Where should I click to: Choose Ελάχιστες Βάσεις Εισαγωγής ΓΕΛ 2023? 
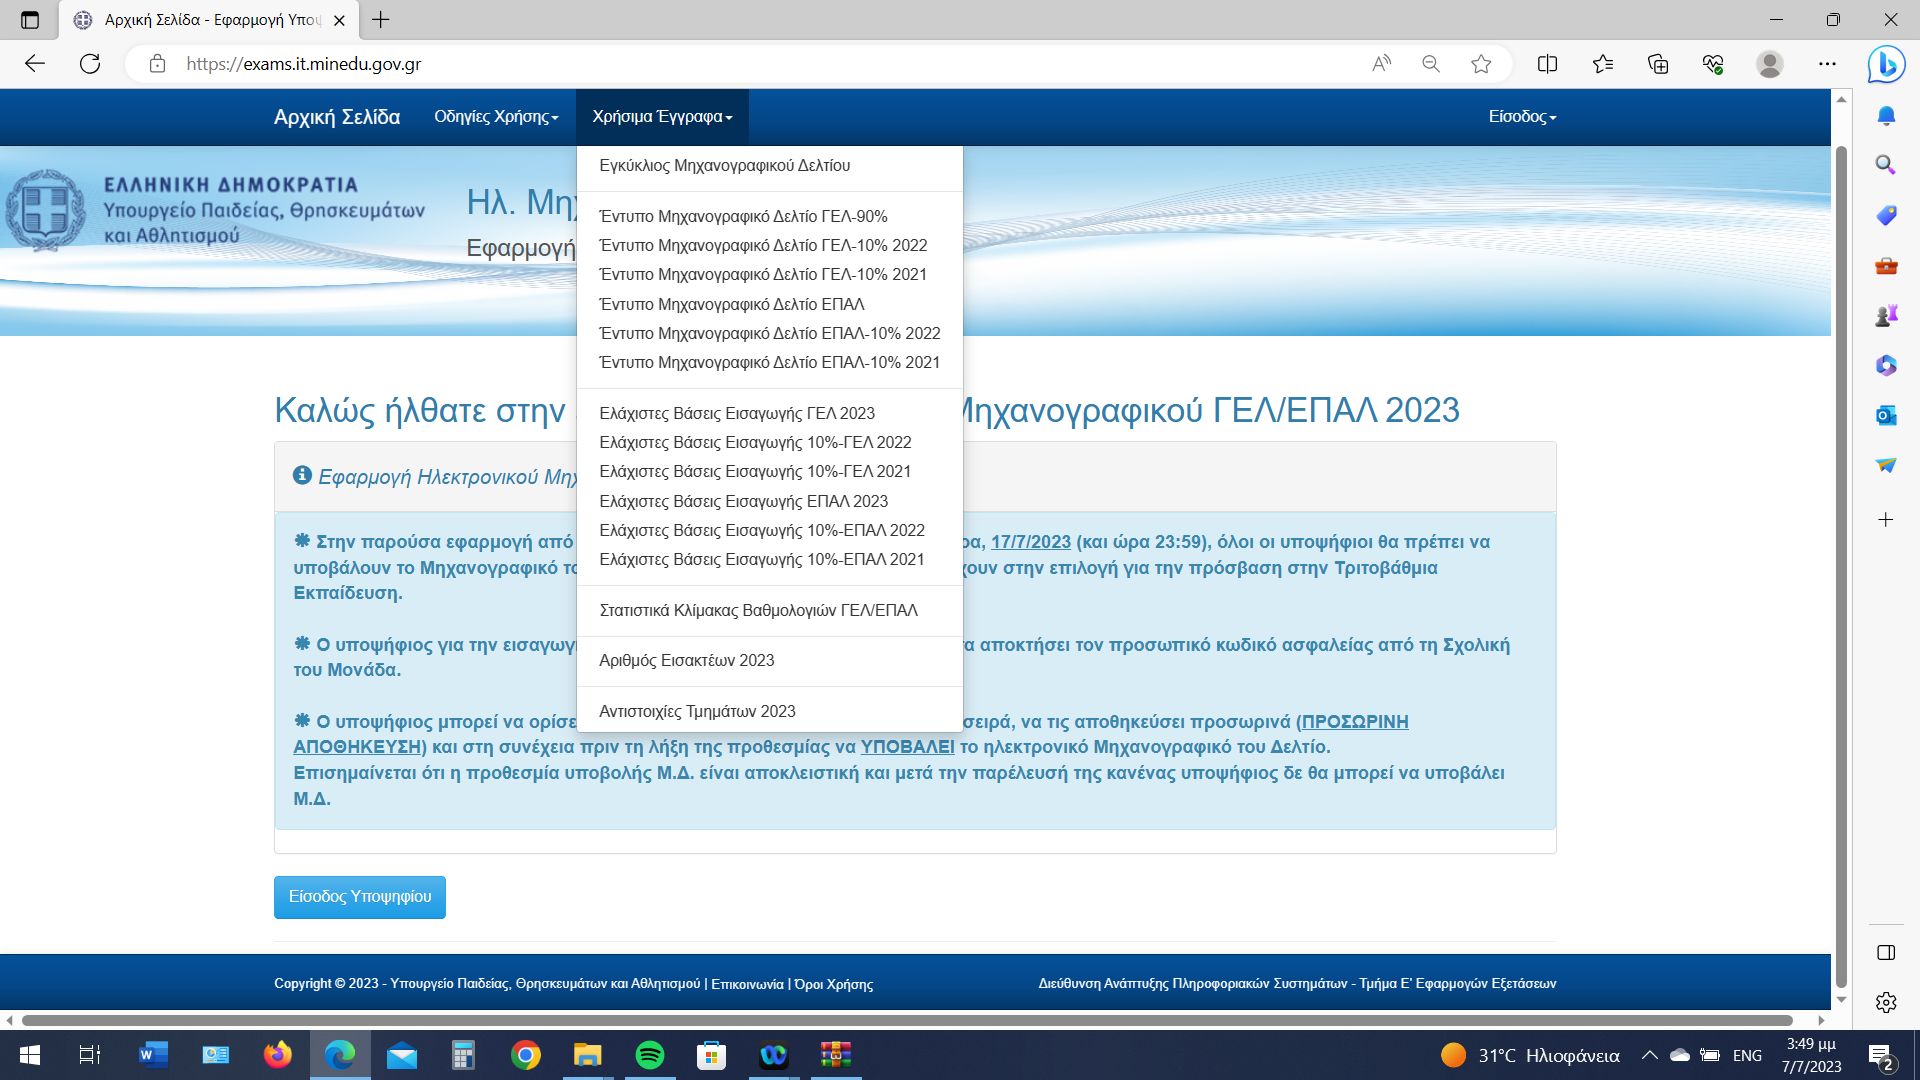tap(736, 413)
